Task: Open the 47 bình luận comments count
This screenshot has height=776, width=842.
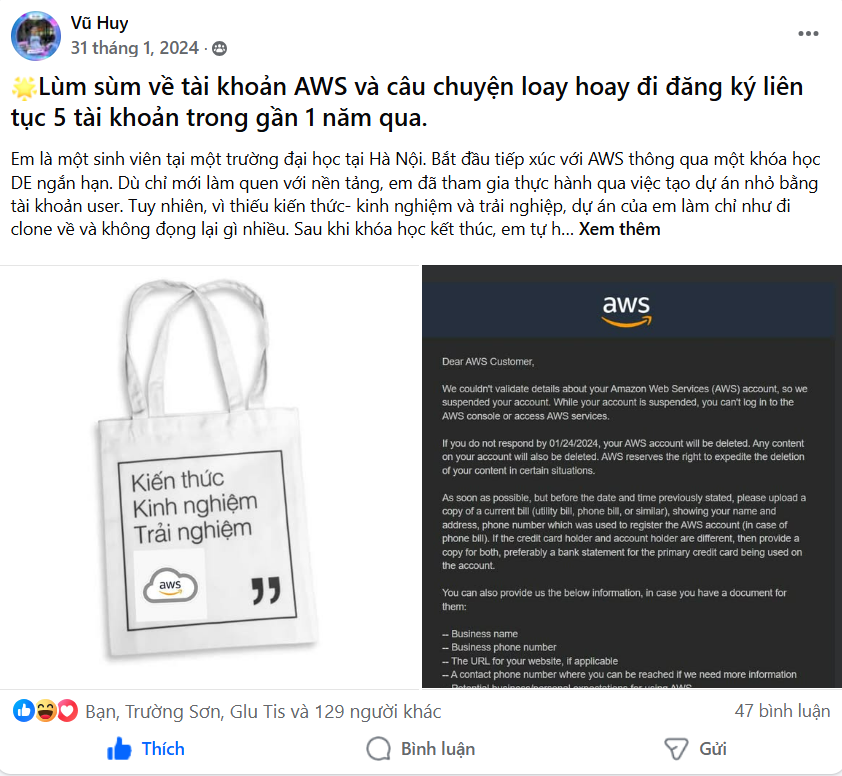Action: (782, 711)
